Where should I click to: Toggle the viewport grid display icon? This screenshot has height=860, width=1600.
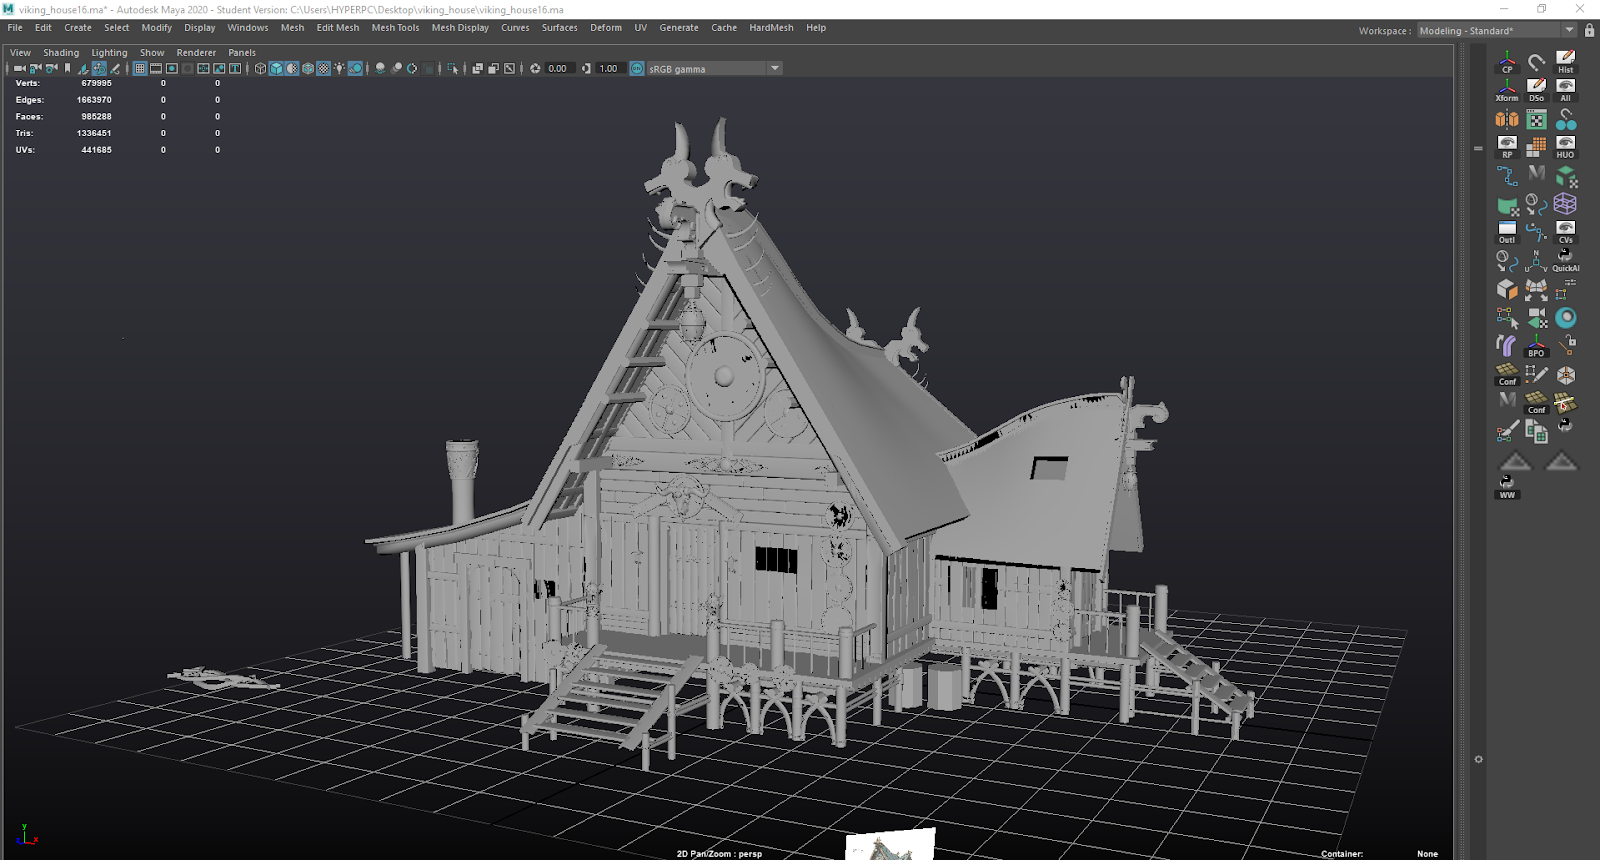140,69
